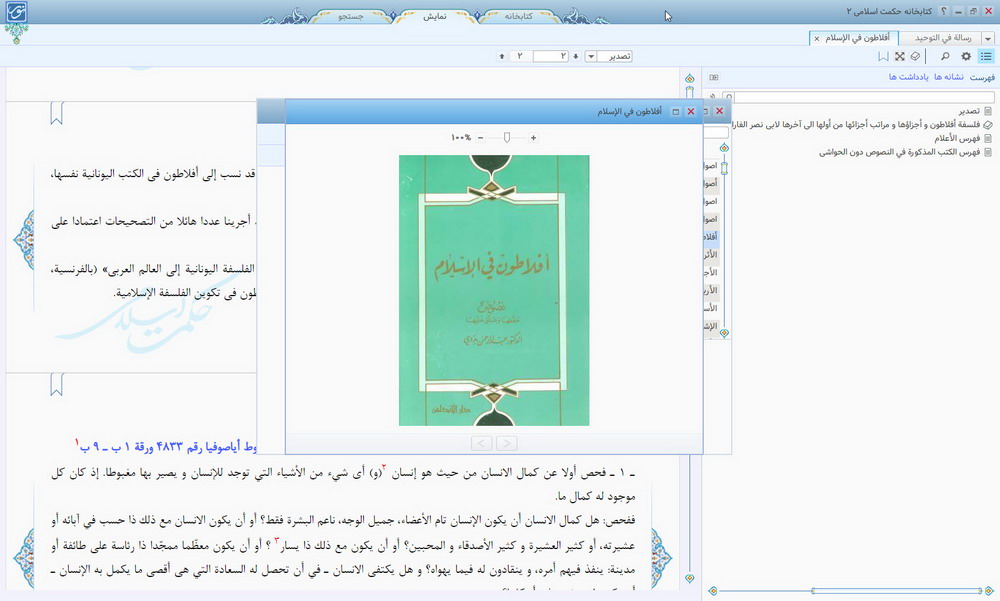Adjust the cover zoom slider handle
Viewport: 1000px width, 601px height.
tap(507, 138)
